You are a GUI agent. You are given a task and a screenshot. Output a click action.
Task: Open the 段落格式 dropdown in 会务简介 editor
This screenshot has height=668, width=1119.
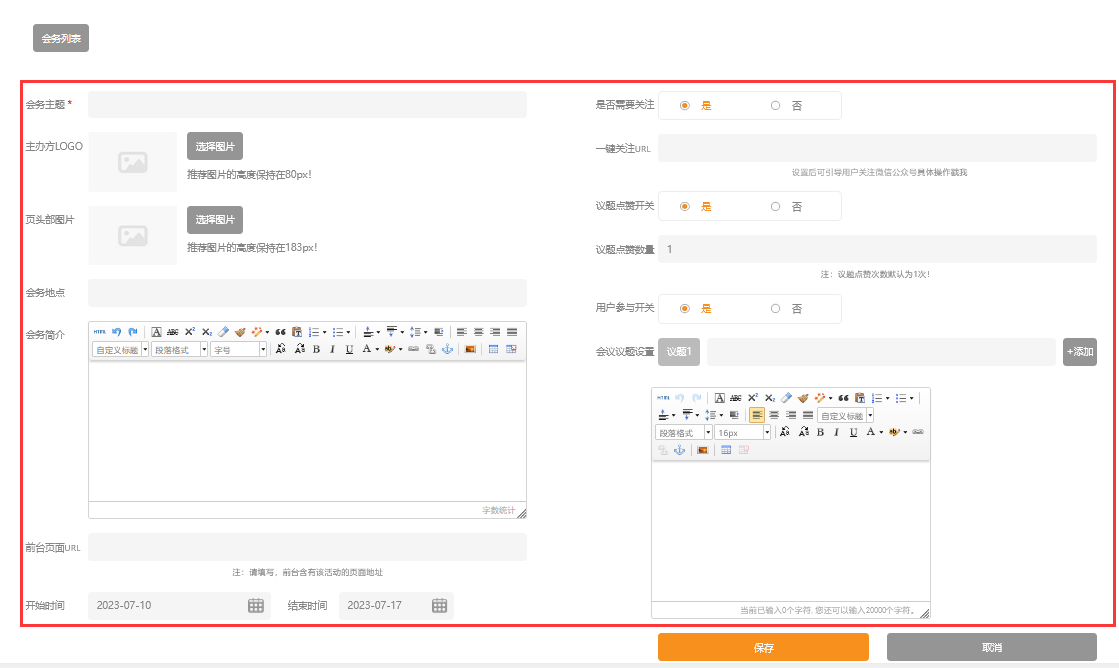[x=179, y=350]
